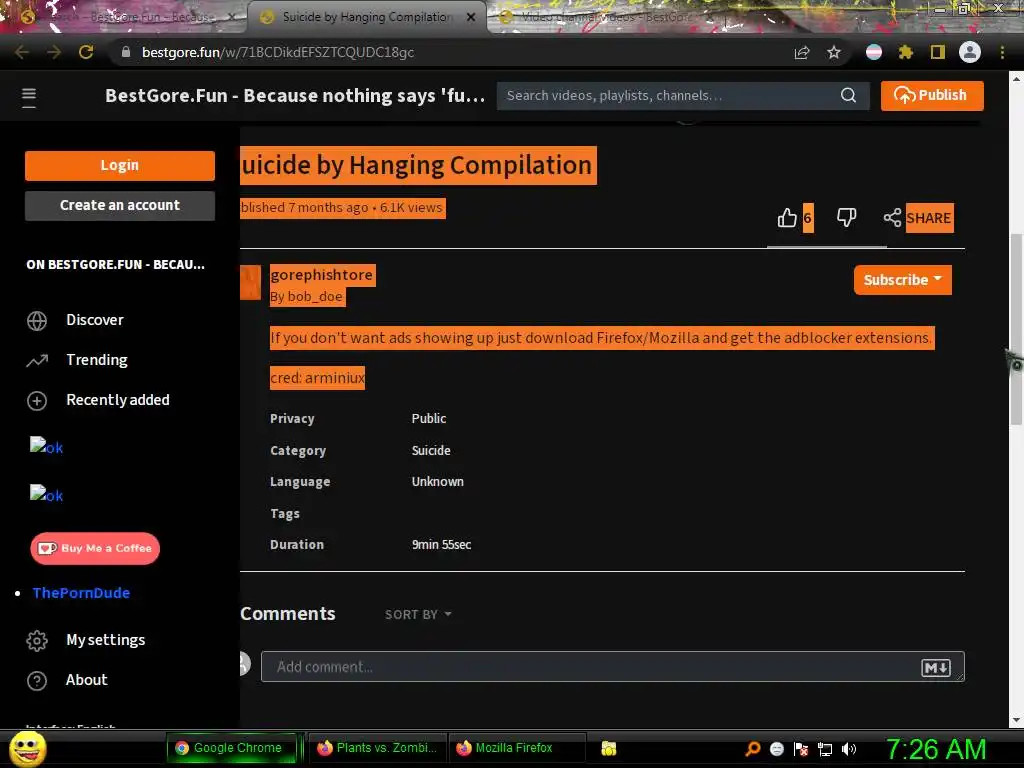Bookmark this page with the star icon

[x=834, y=52]
